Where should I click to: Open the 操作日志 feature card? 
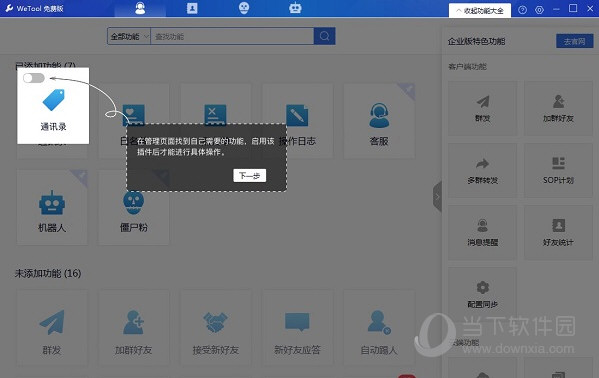point(297,121)
